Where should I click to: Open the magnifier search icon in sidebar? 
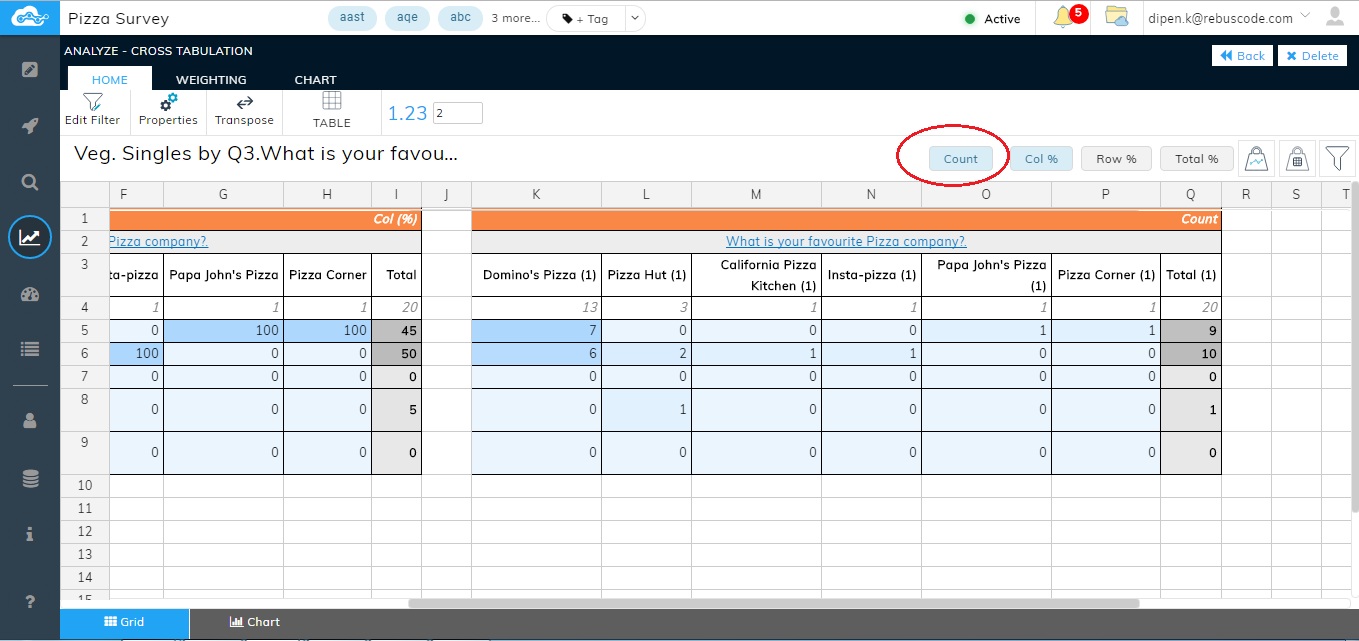click(30, 182)
